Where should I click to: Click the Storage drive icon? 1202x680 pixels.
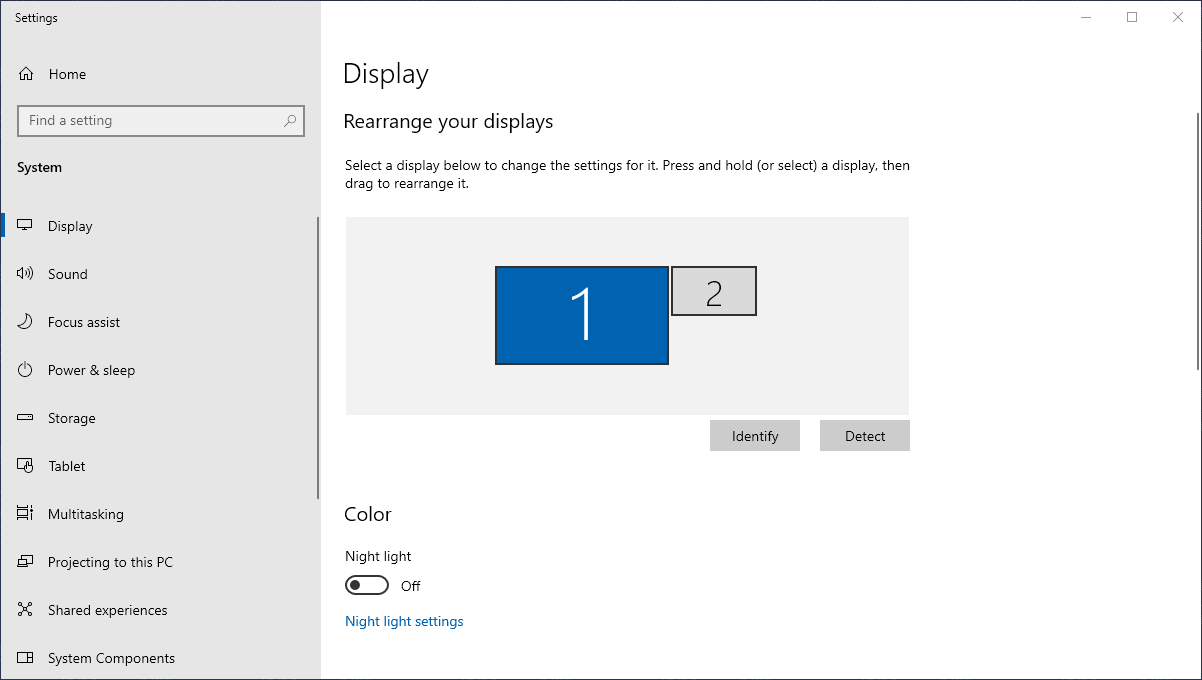pos(26,418)
